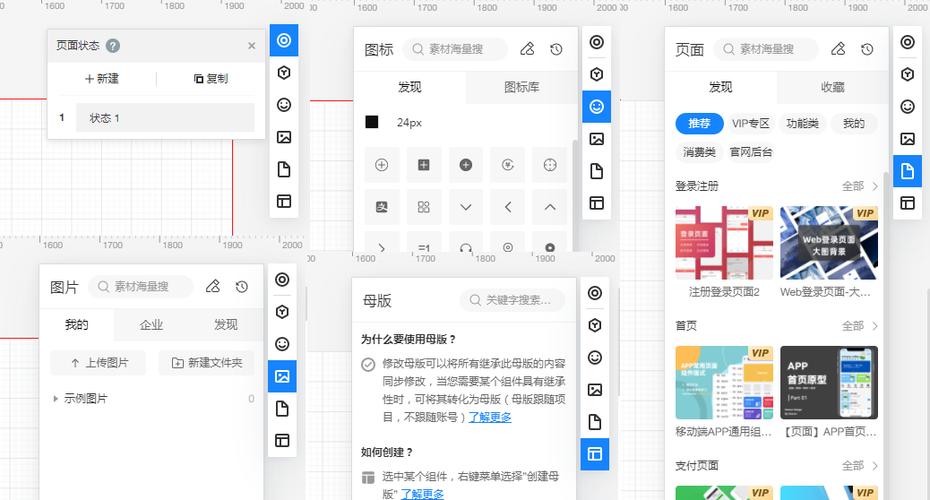Open master layout icon beside 页面状态 panel
Image resolution: width=930 pixels, height=500 pixels.
tap(284, 201)
